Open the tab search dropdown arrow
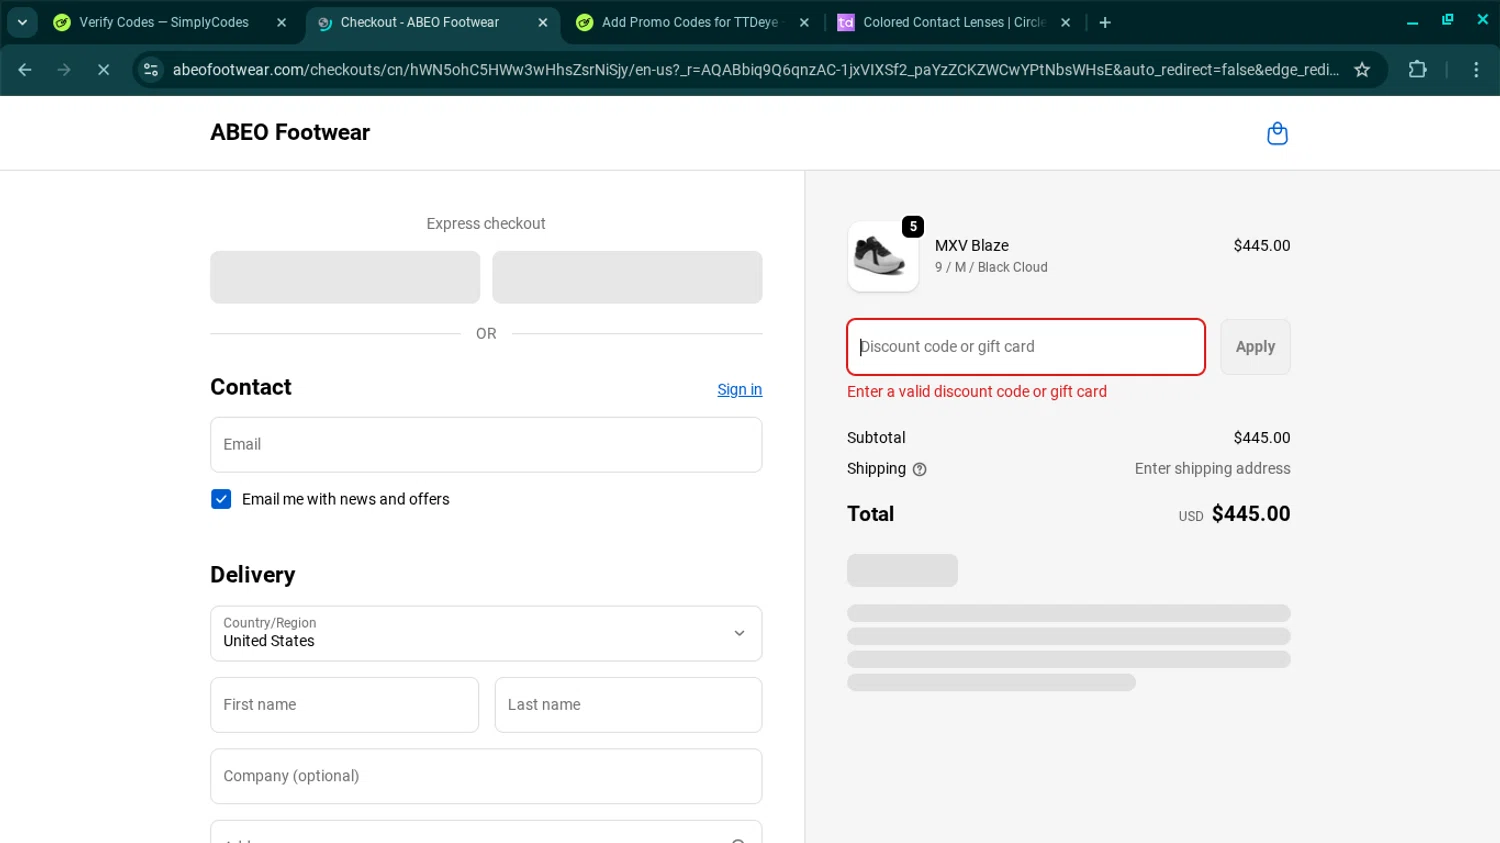Image resolution: width=1500 pixels, height=843 pixels. pos(22,22)
